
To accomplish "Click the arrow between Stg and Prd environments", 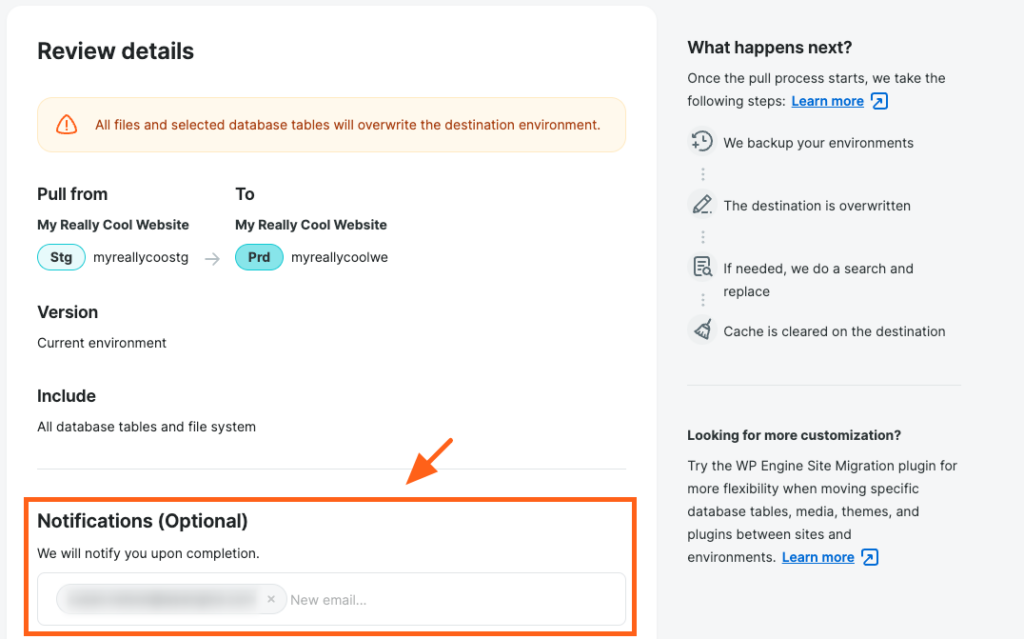I will click(212, 258).
